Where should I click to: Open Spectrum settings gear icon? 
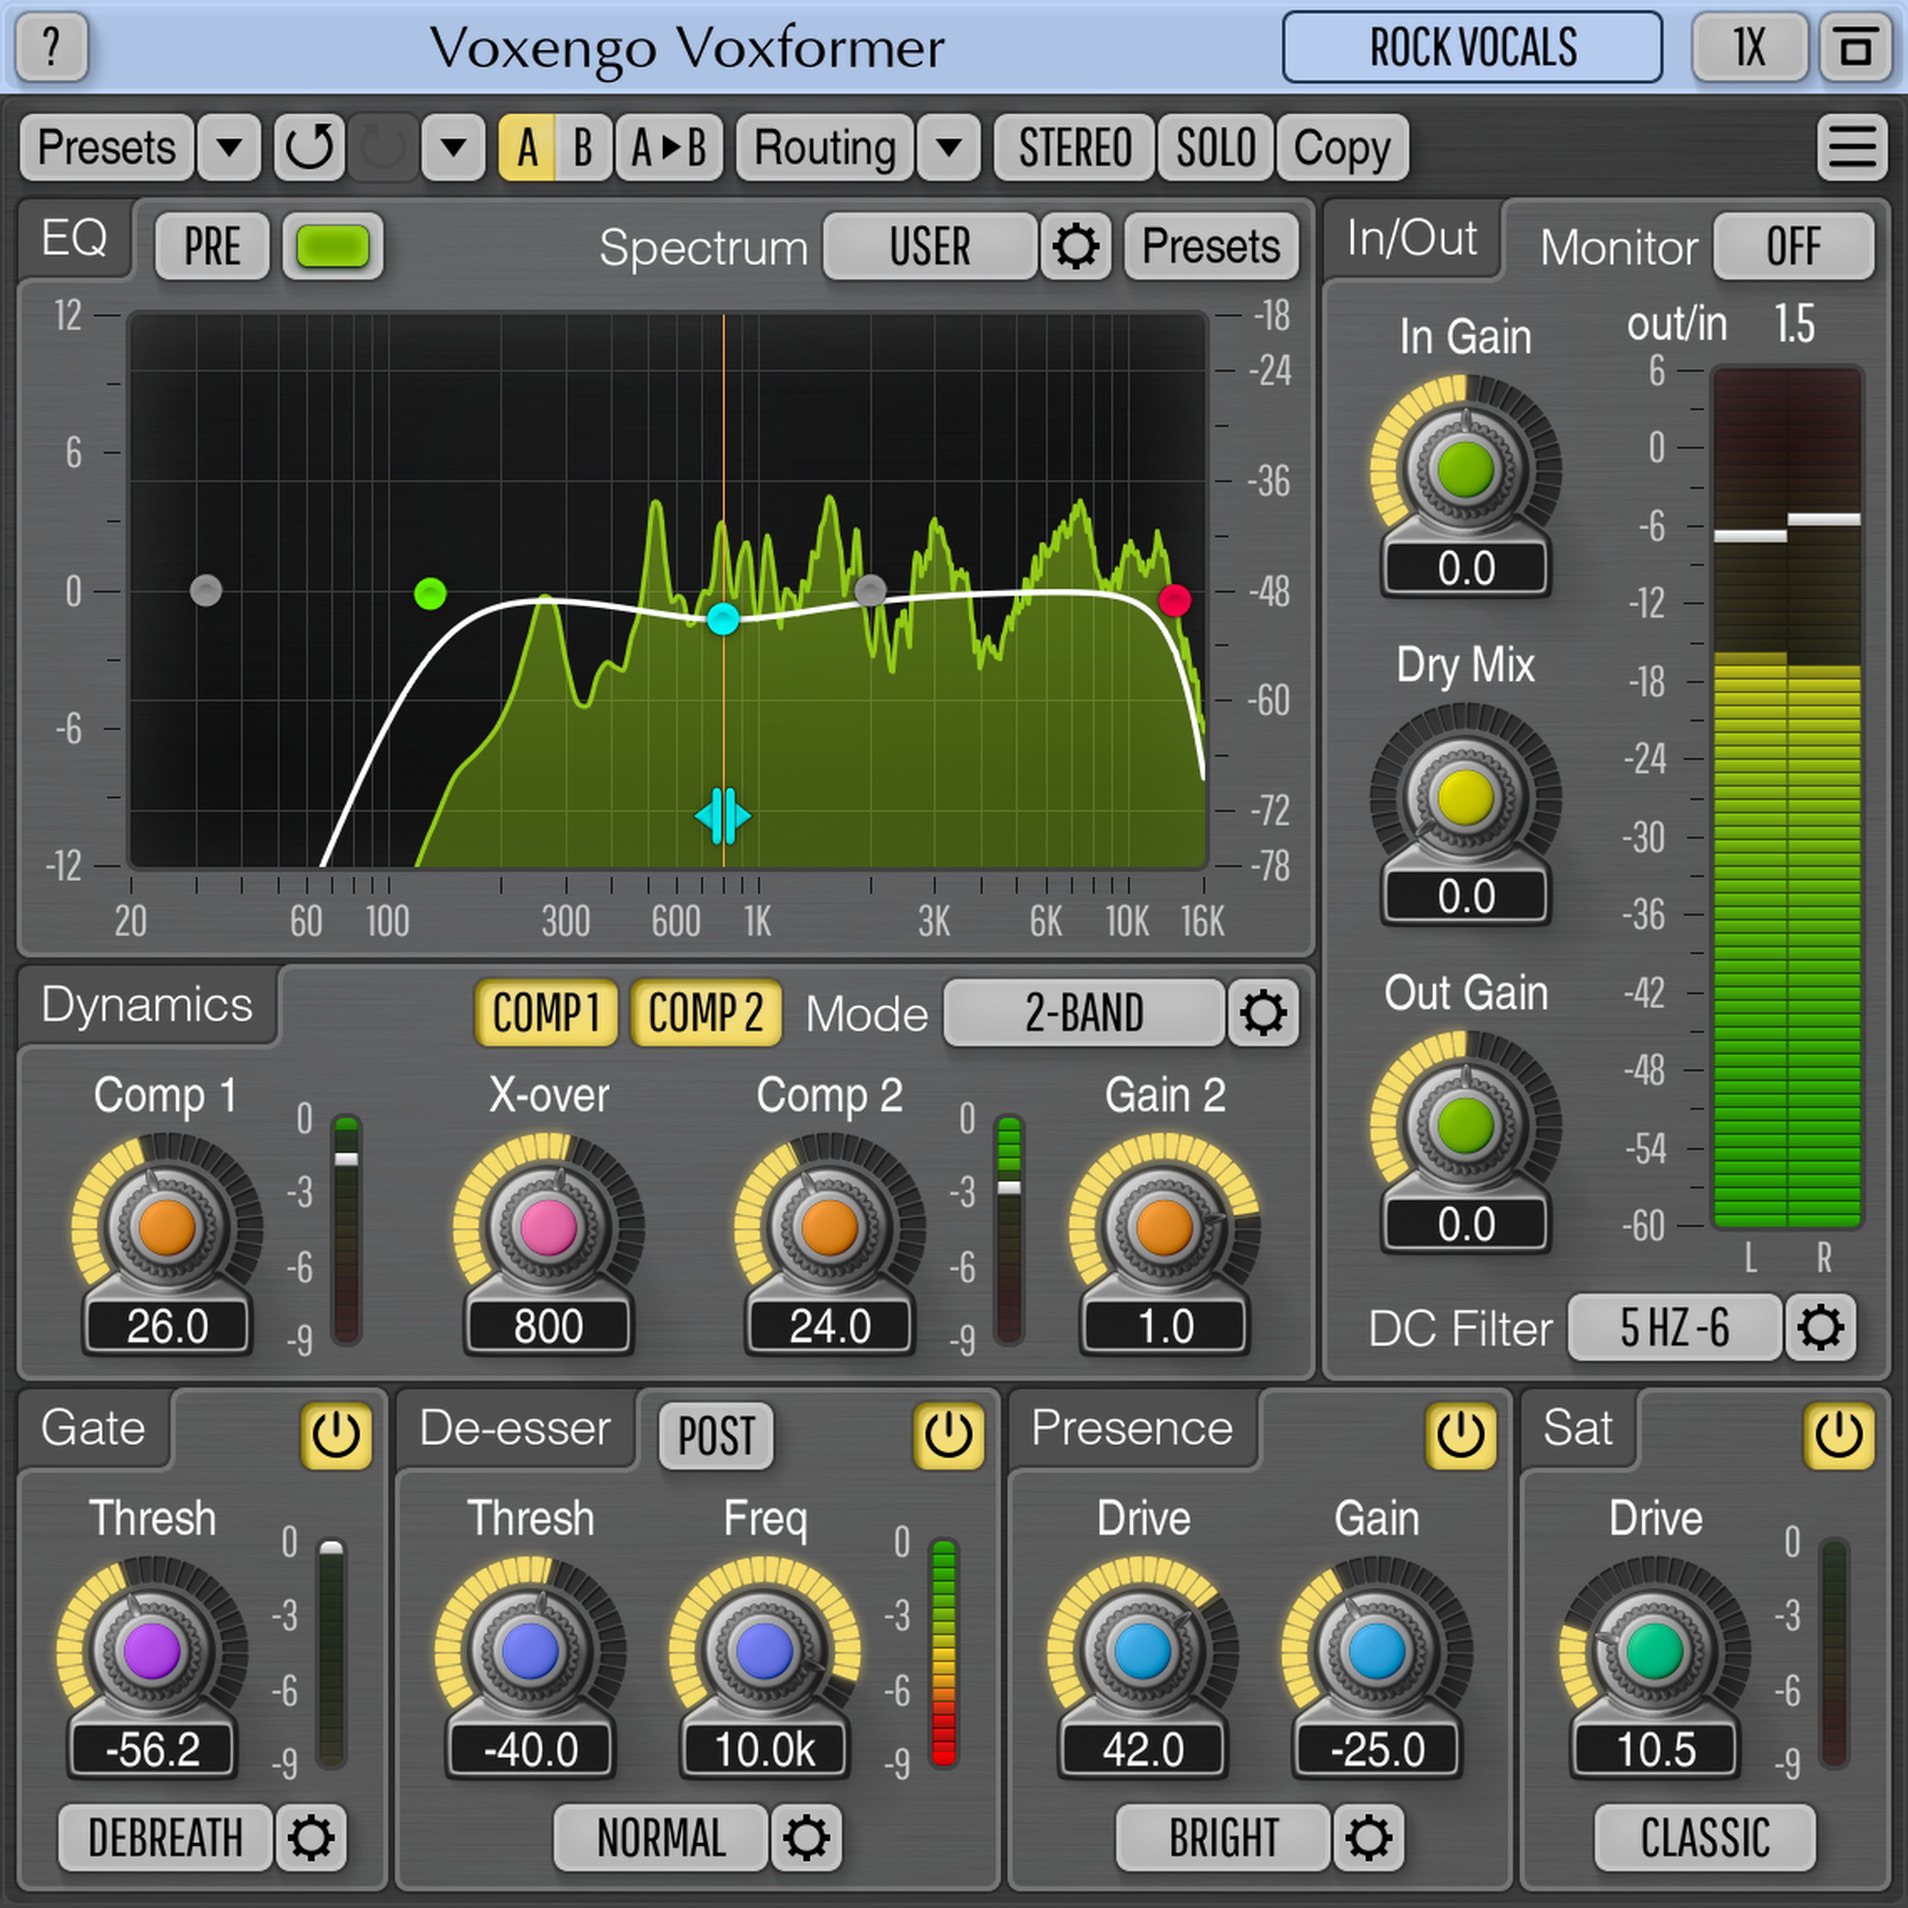pyautogui.click(x=1075, y=247)
